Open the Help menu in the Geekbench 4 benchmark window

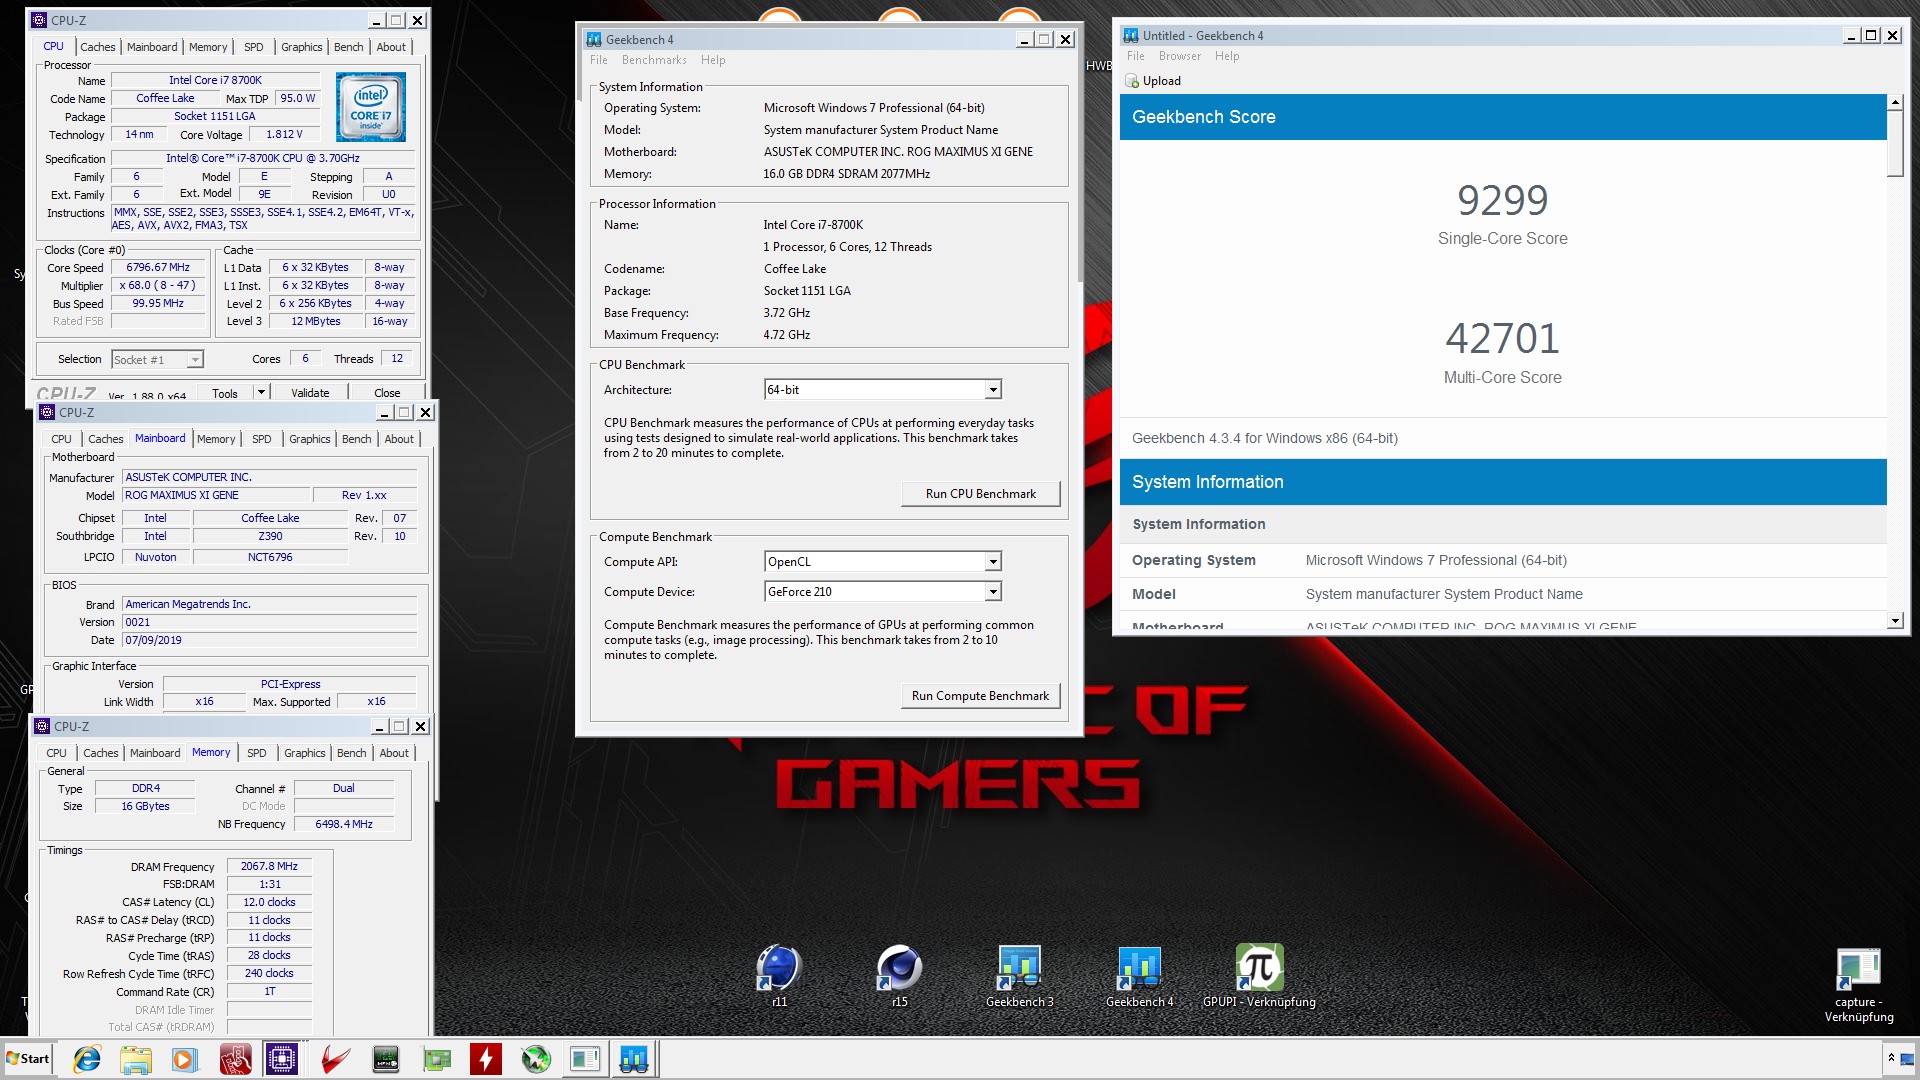click(x=713, y=60)
